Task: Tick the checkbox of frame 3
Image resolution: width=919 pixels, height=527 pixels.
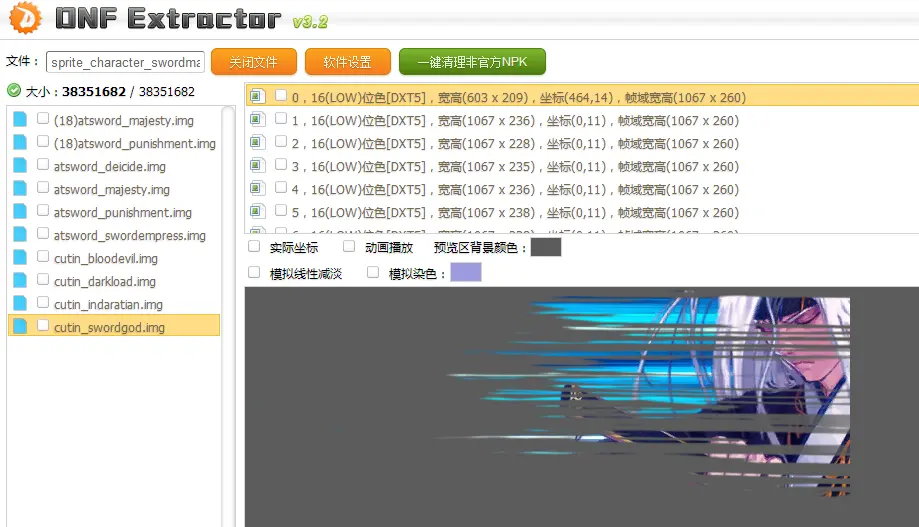Action: [281, 164]
